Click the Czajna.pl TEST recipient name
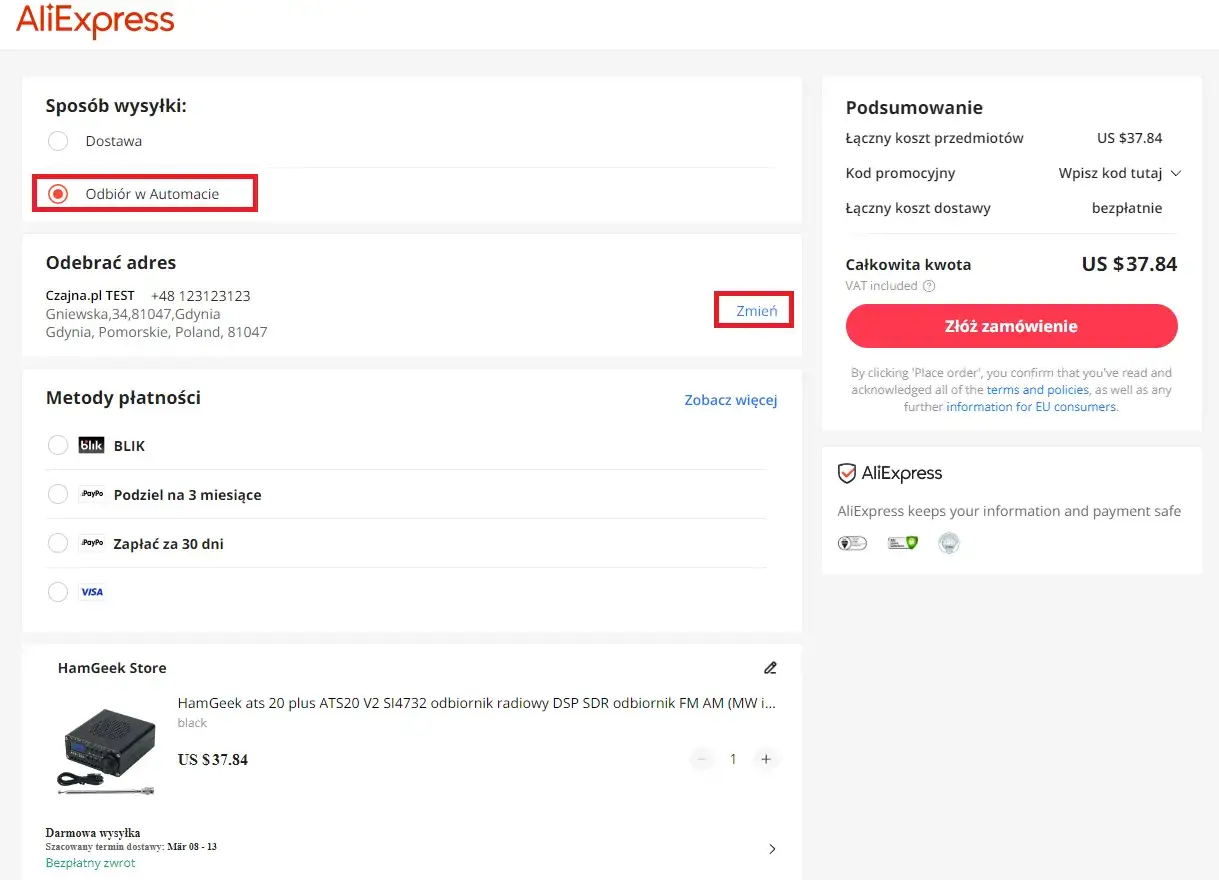This screenshot has height=880, width=1219. point(90,296)
